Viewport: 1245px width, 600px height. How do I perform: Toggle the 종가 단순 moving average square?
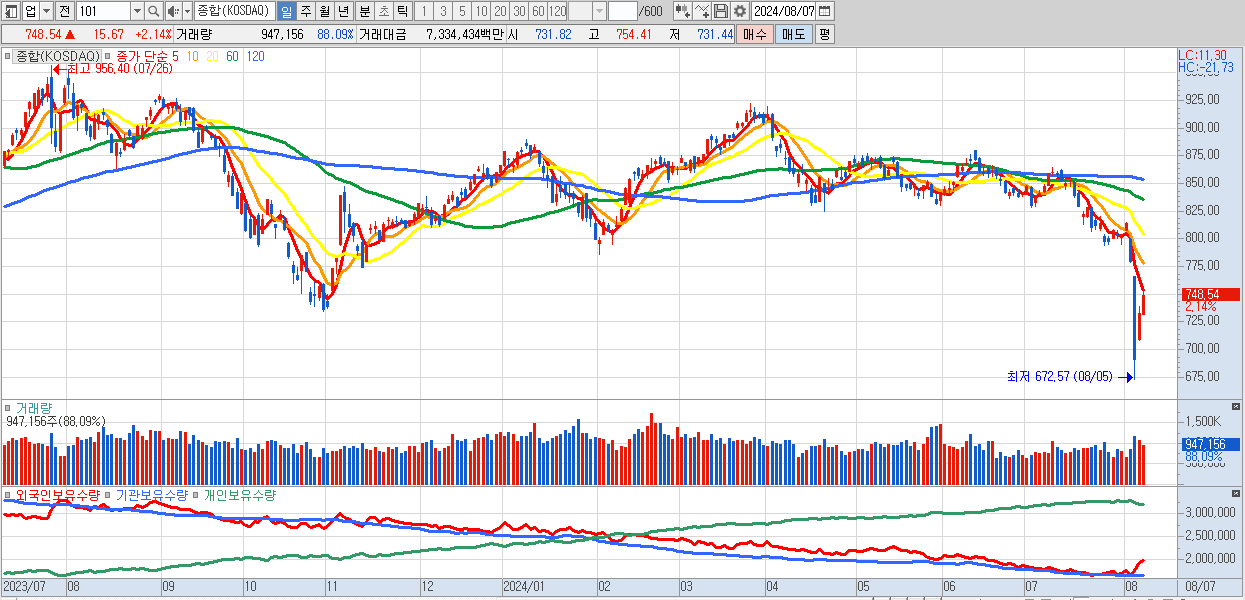point(109,56)
